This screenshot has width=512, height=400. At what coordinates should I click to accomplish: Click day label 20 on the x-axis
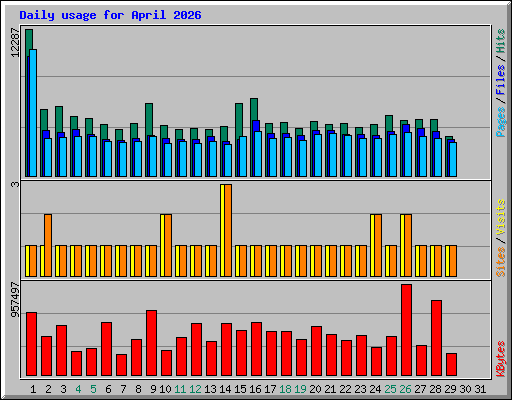pos(315,389)
